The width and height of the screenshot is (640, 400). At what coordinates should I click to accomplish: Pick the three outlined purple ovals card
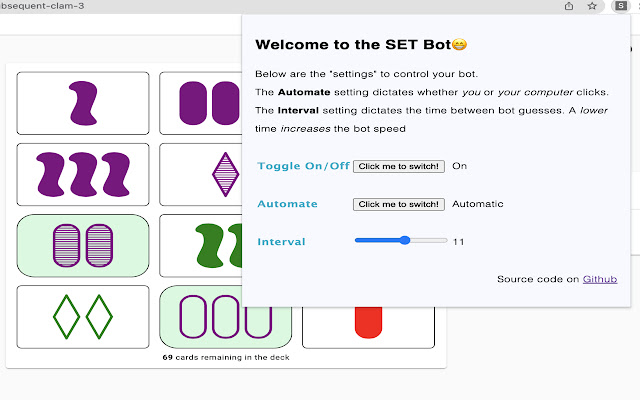click(x=225, y=317)
